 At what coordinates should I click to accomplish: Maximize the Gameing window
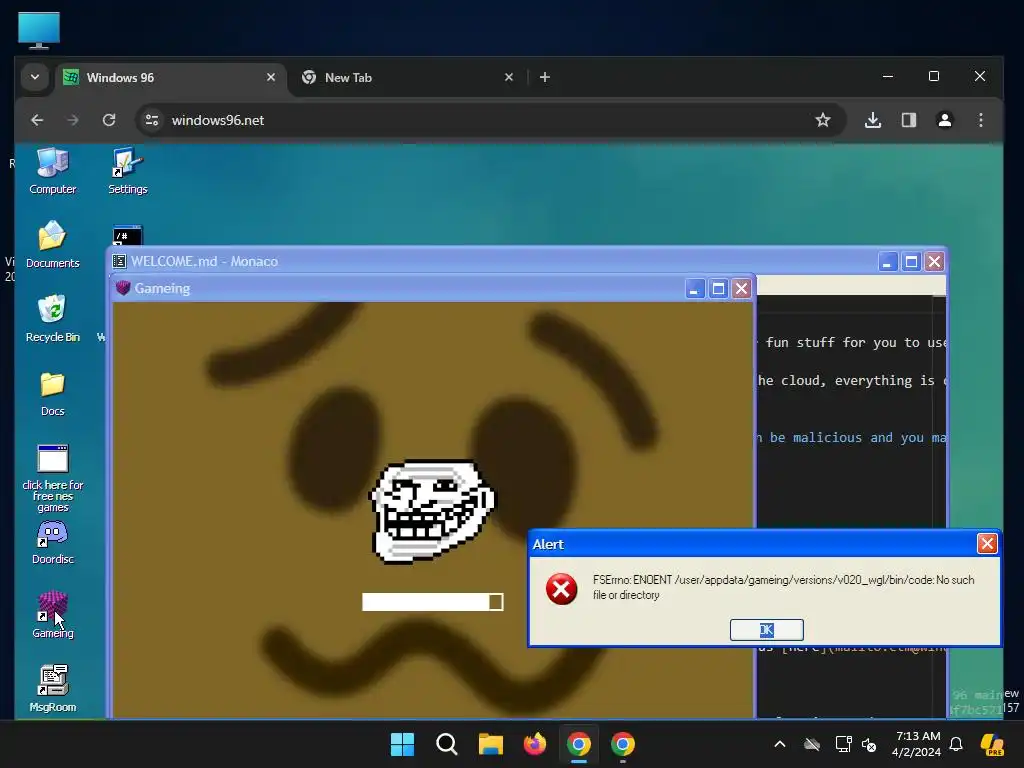click(x=718, y=289)
